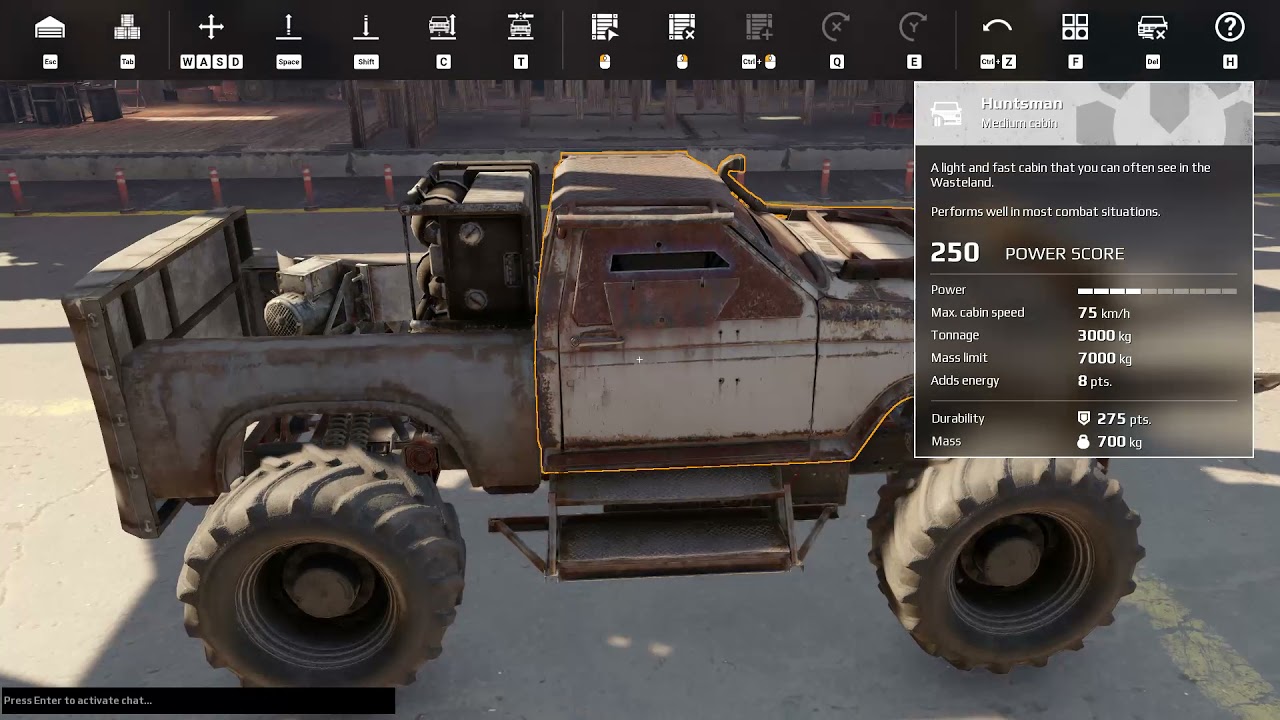Click the Space key label
The height and width of the screenshot is (720, 1280).
pyautogui.click(x=288, y=62)
